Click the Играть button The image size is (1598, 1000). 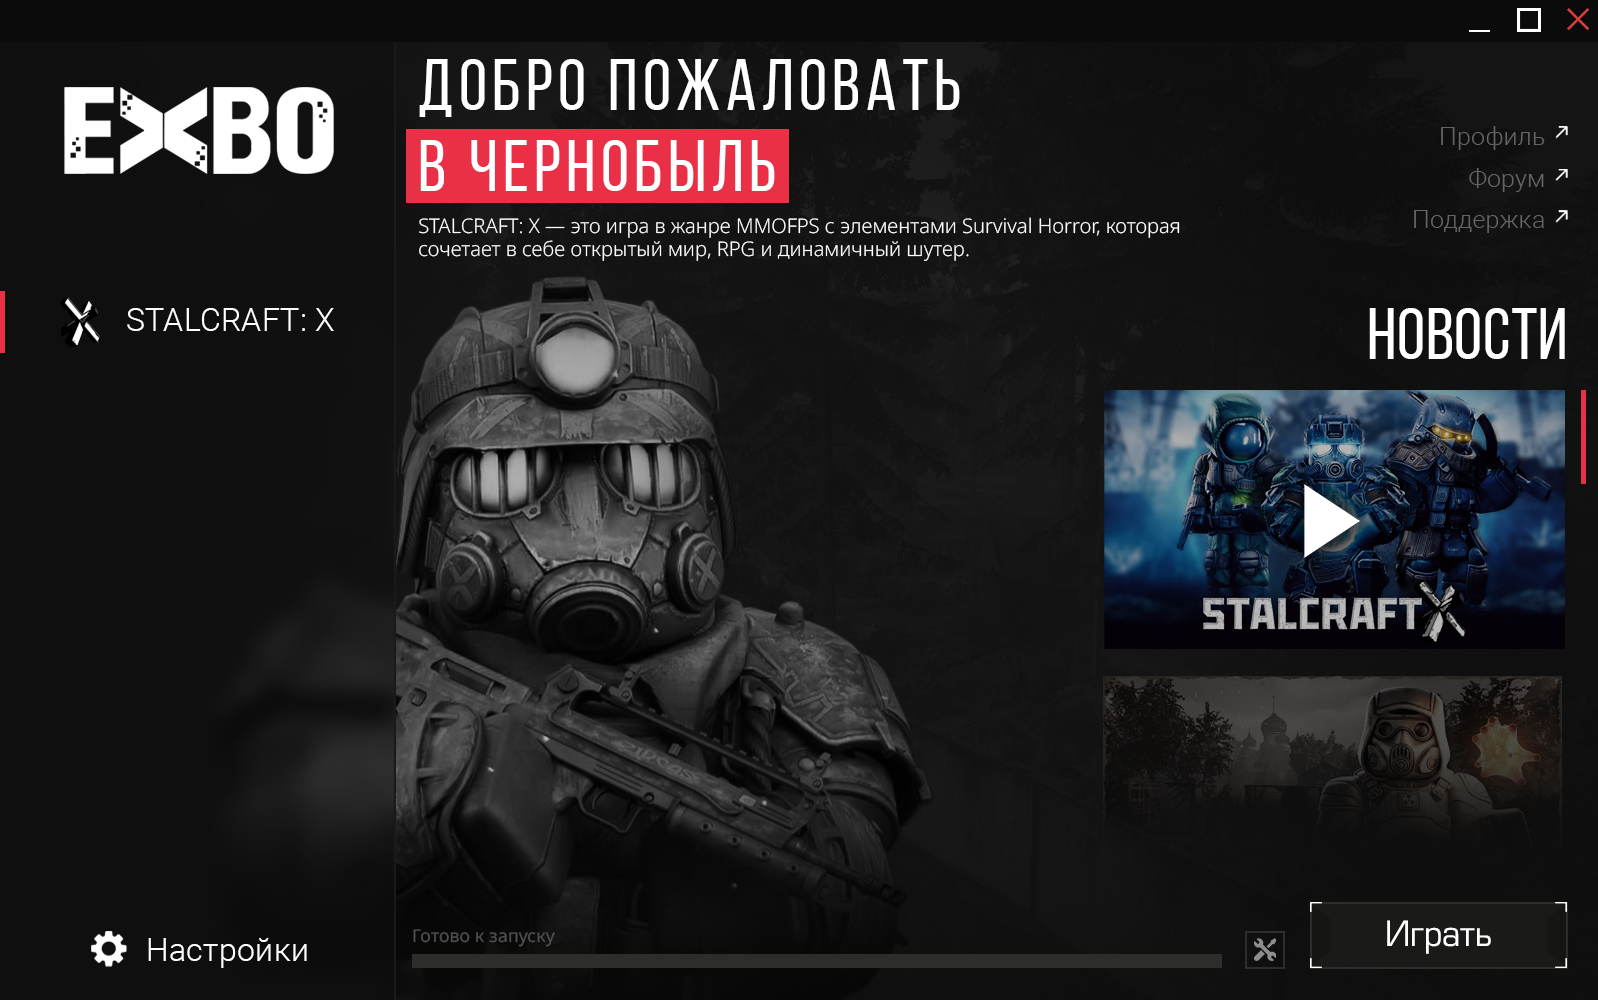pos(1438,935)
